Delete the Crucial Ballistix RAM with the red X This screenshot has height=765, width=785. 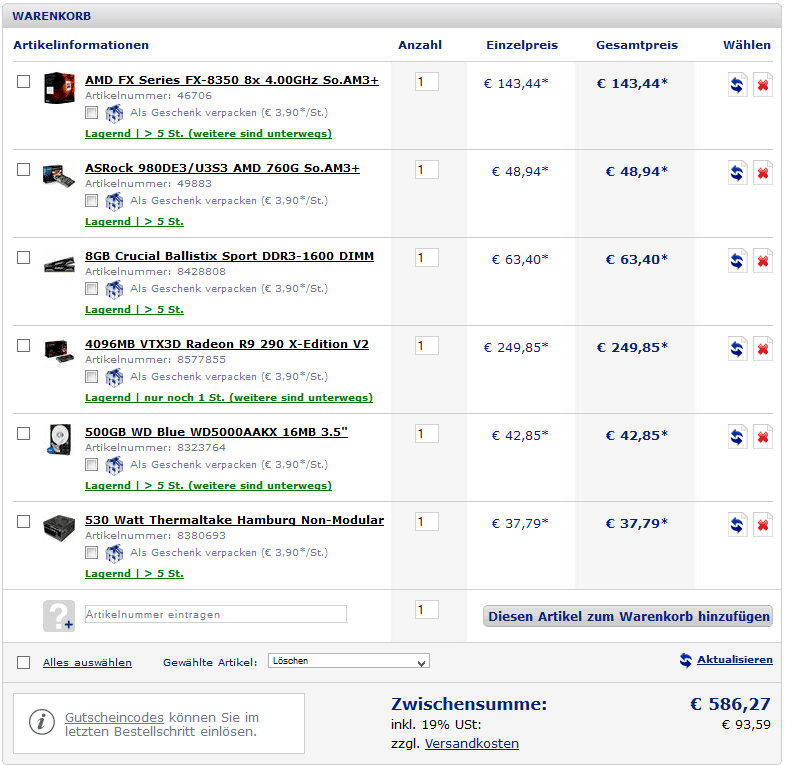762,261
